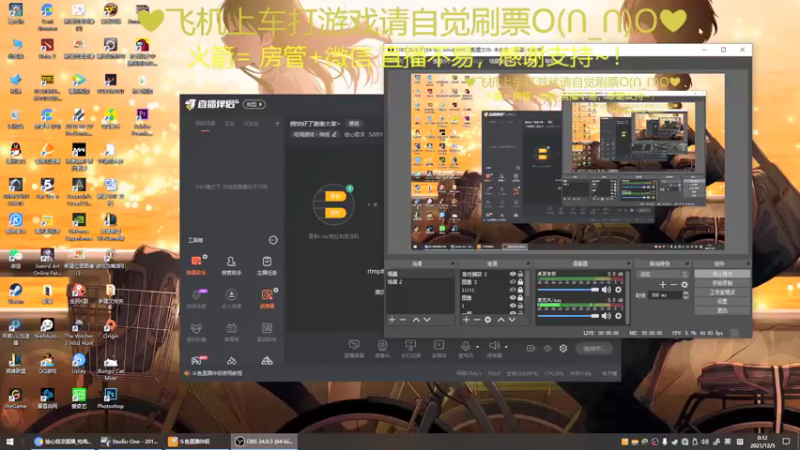Open microphone options arrow in 直播伴侣
800x450 pixels.
click(477, 347)
